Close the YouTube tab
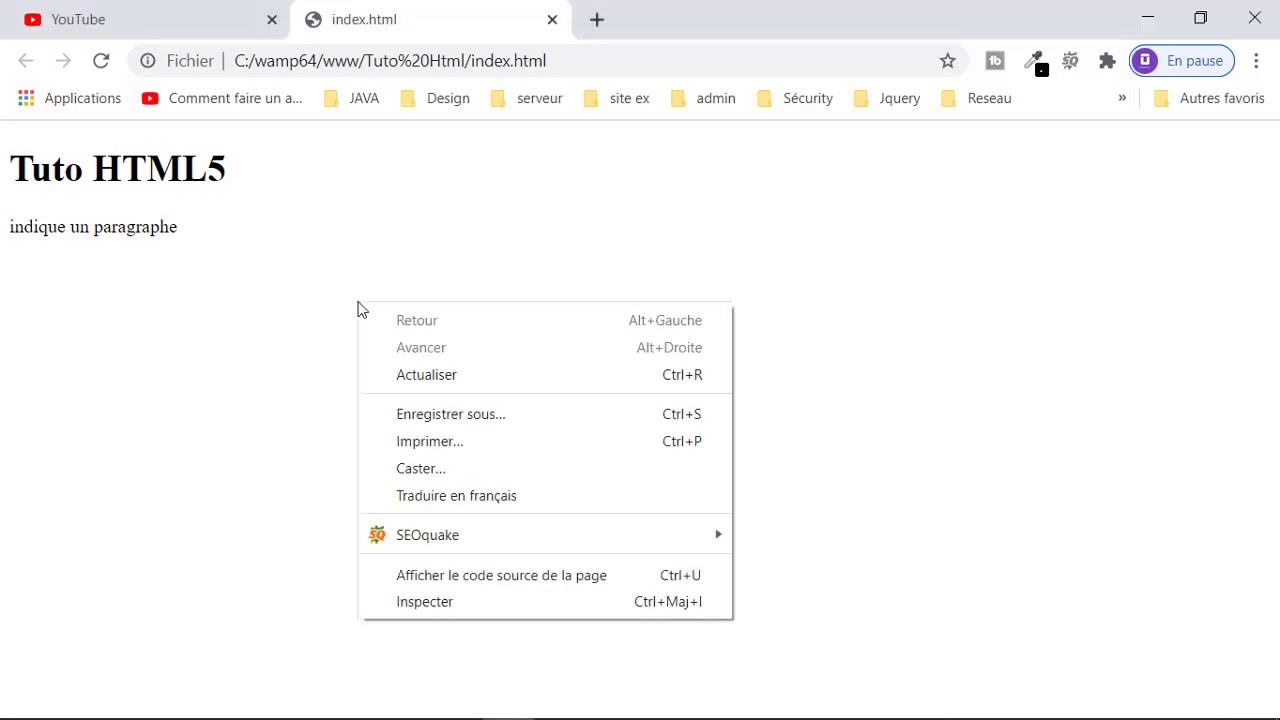1280x720 pixels. coord(272,20)
